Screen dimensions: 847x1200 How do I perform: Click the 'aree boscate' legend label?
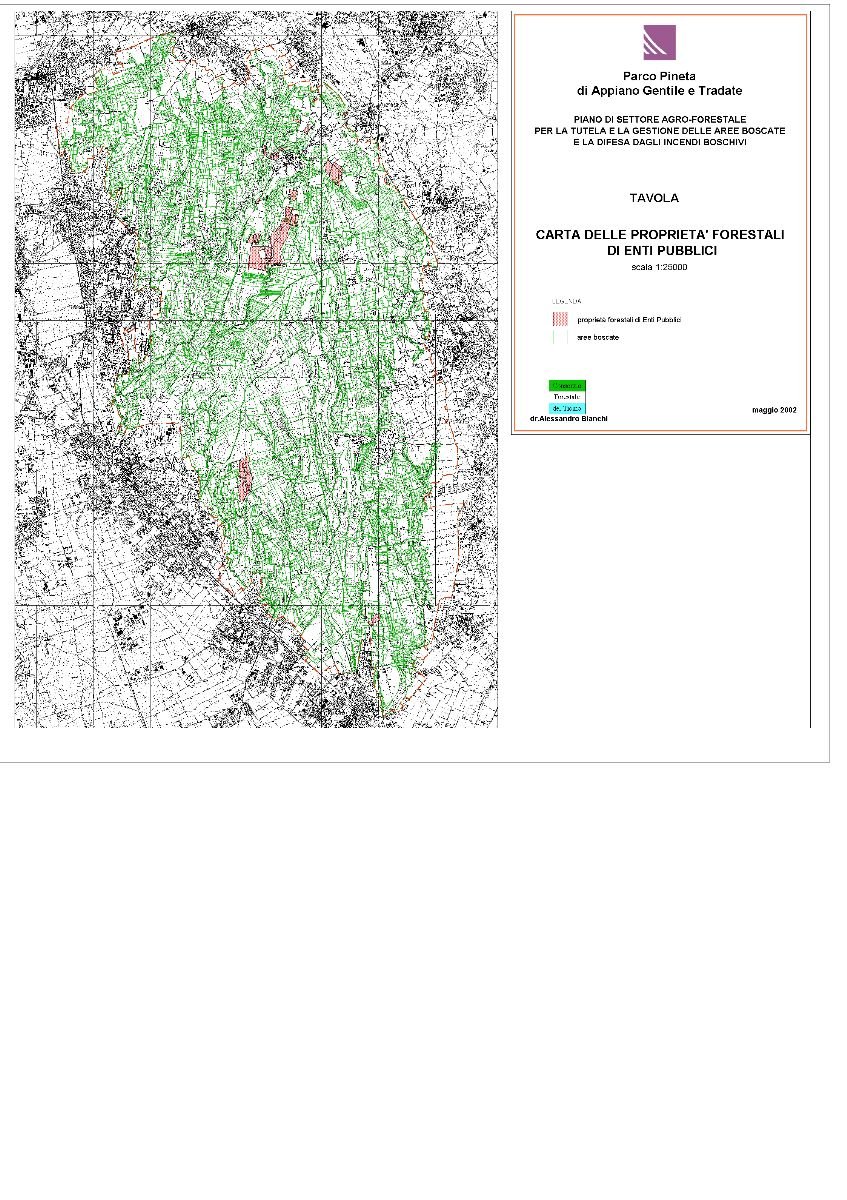click(x=598, y=338)
